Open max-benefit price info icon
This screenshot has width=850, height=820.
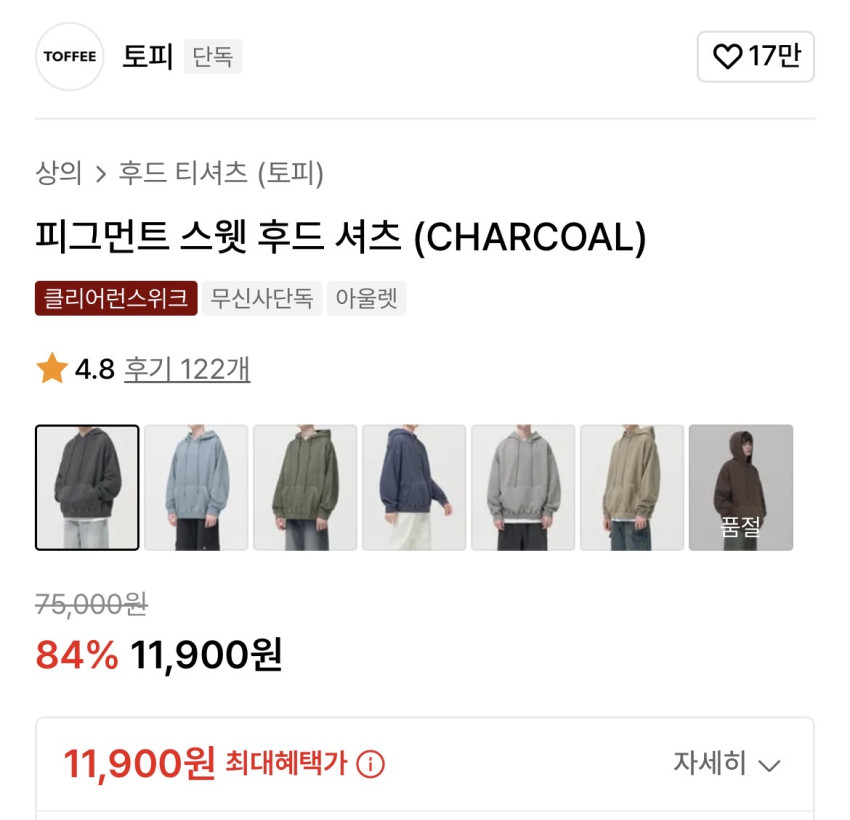click(370, 764)
